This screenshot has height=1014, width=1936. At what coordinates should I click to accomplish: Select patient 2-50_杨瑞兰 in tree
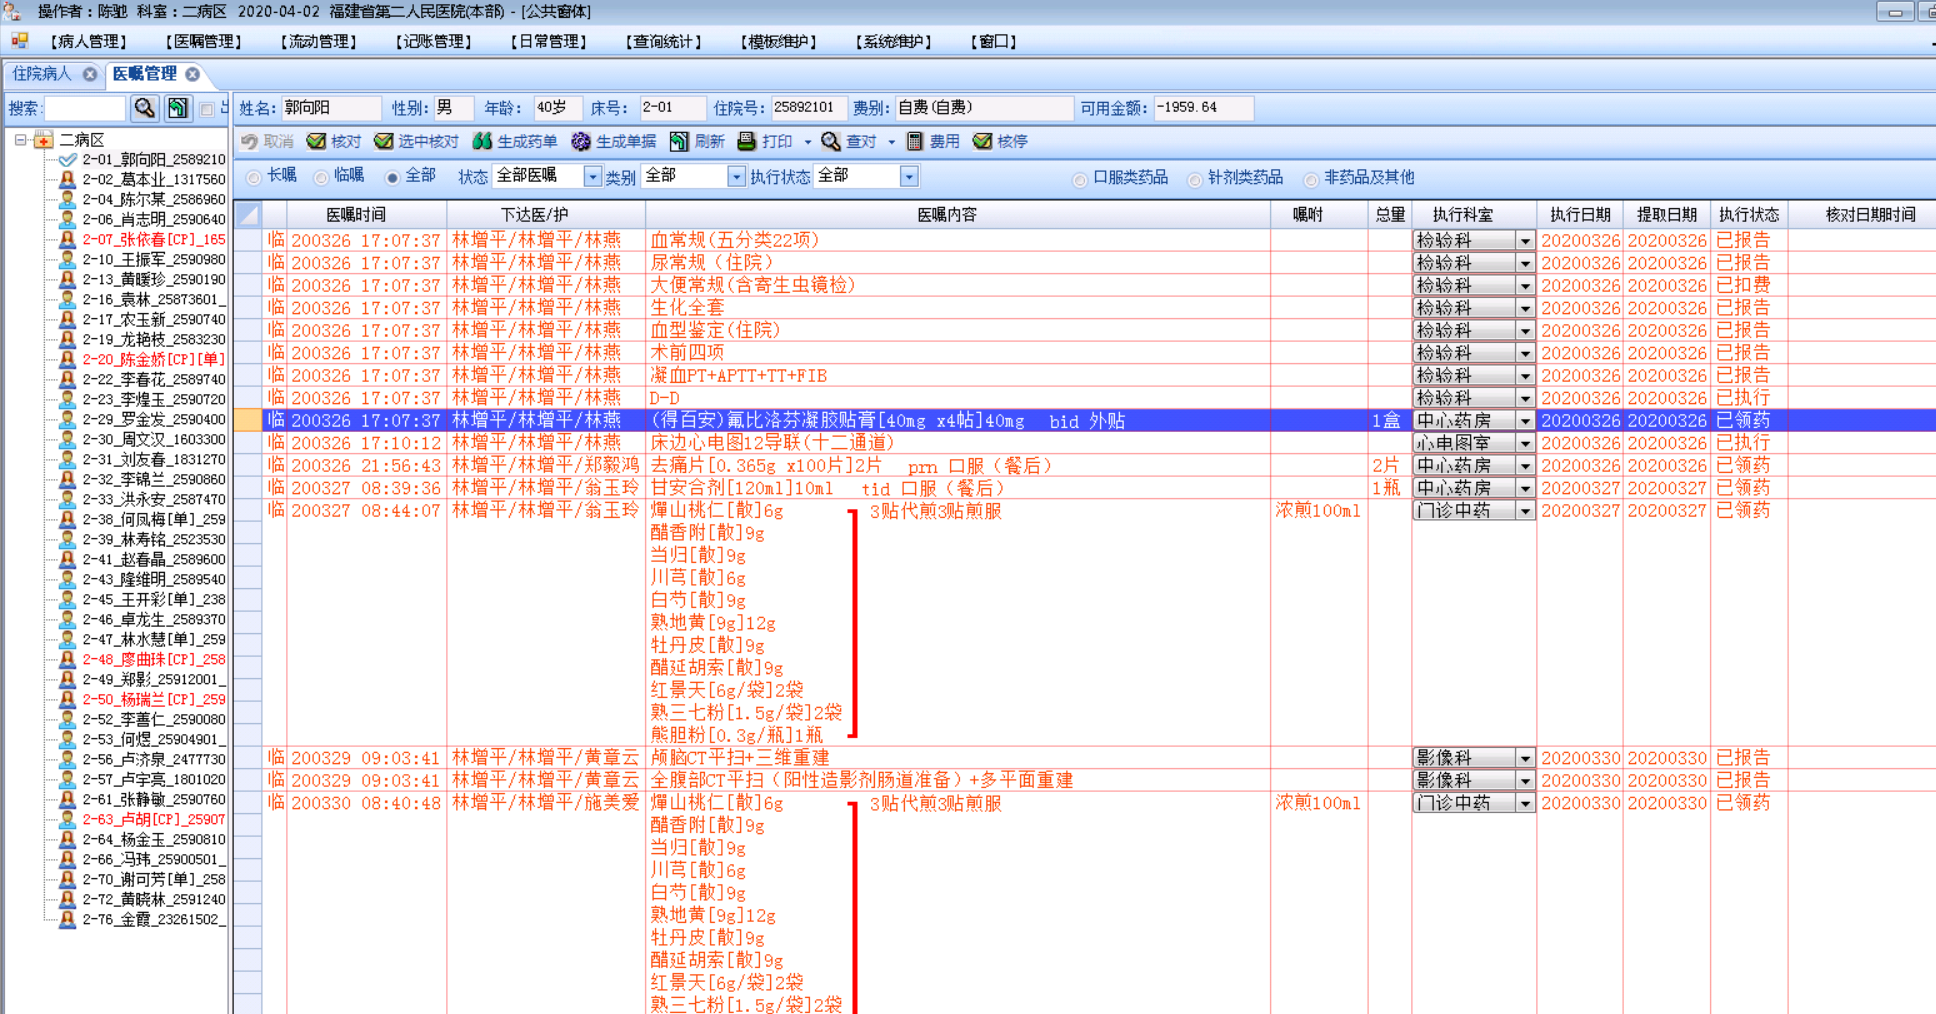tap(154, 700)
